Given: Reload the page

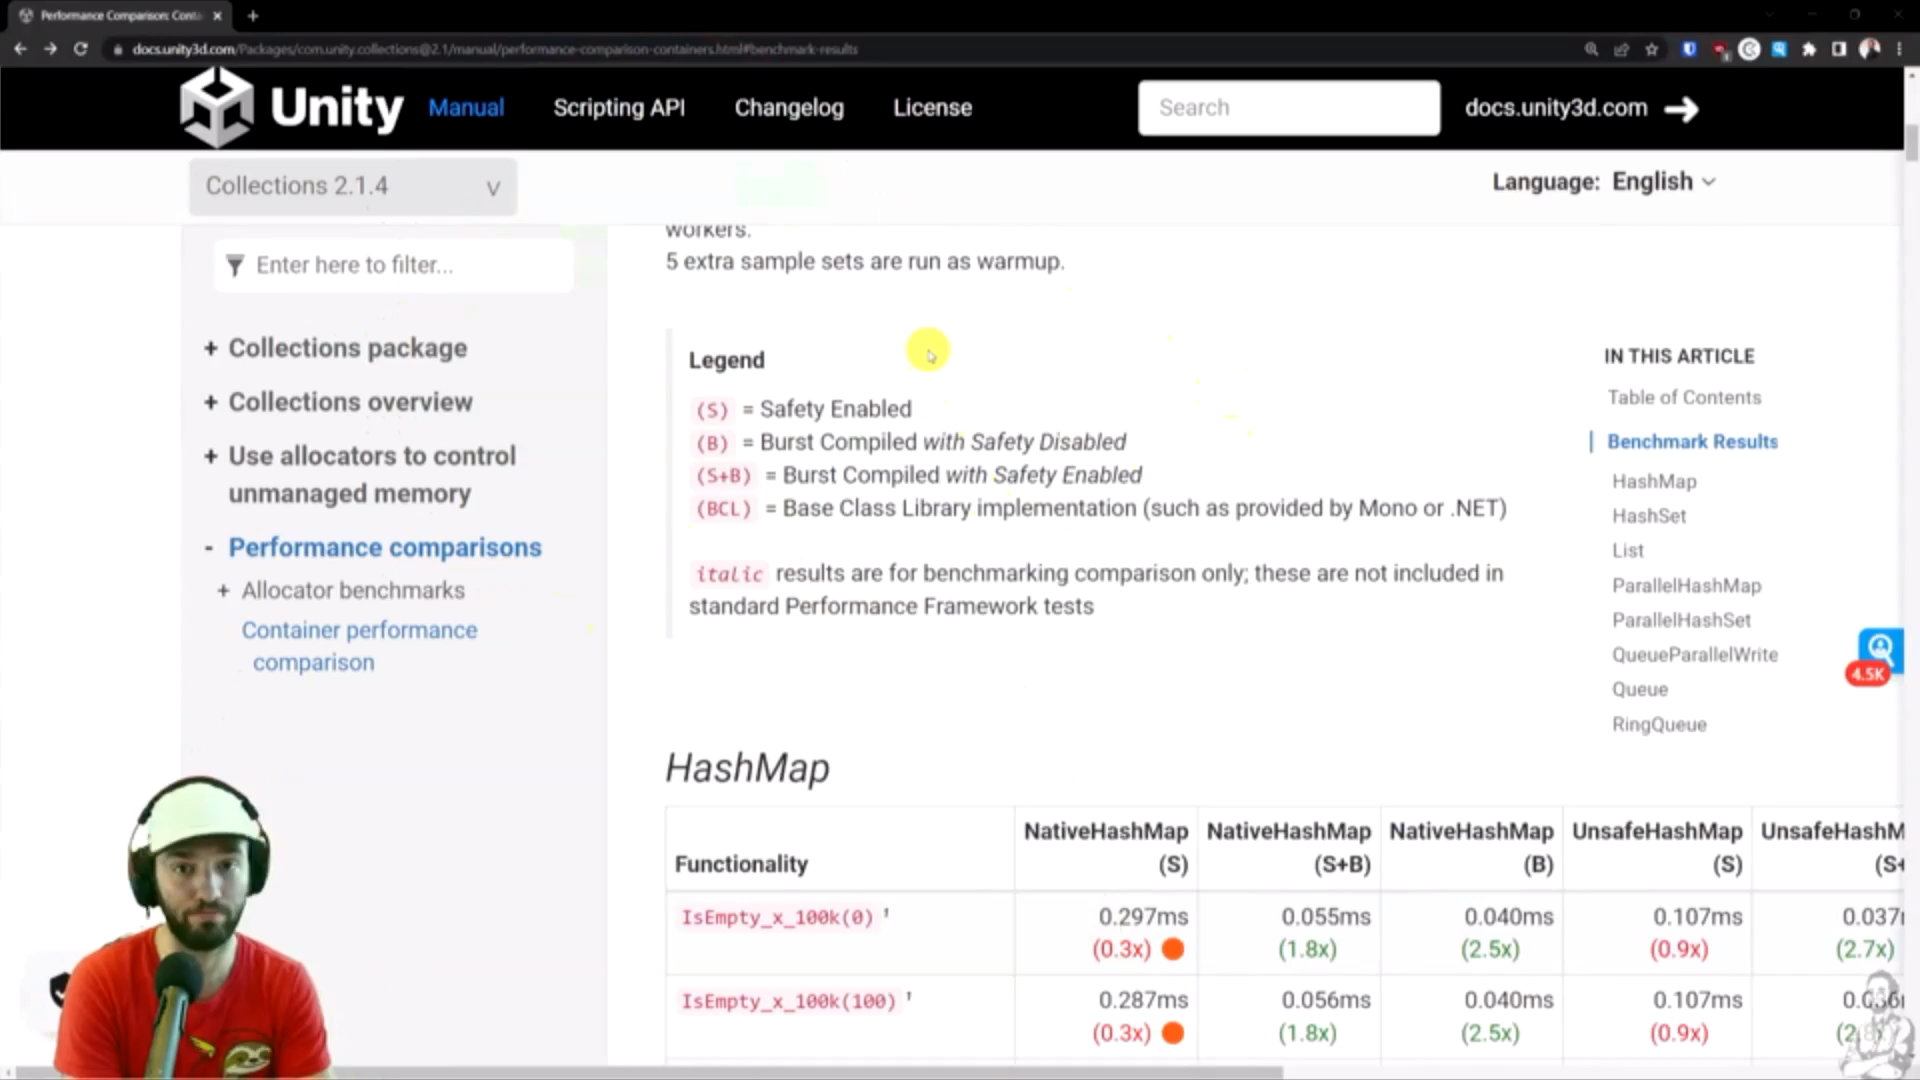Looking at the screenshot, I should pos(81,49).
